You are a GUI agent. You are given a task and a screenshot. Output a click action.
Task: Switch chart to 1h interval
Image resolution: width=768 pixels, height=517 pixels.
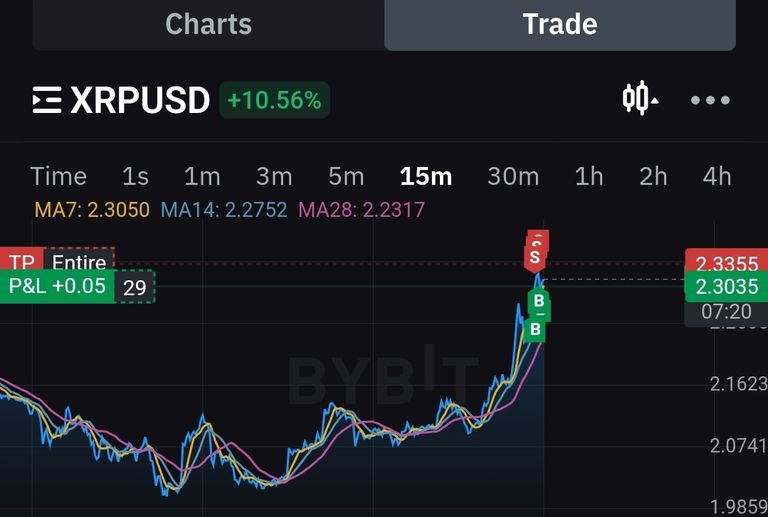click(589, 176)
